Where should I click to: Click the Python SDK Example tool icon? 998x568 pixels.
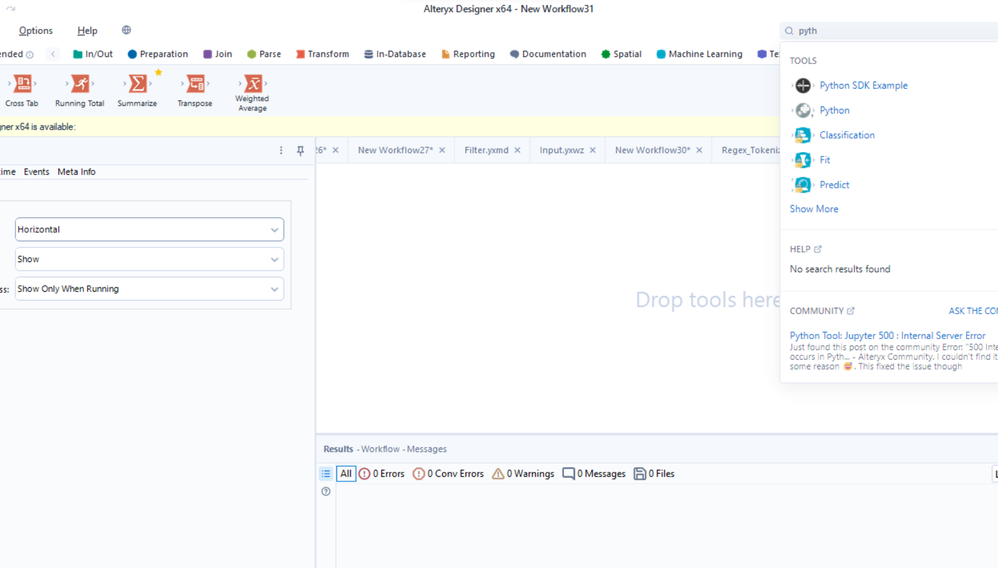click(x=803, y=85)
